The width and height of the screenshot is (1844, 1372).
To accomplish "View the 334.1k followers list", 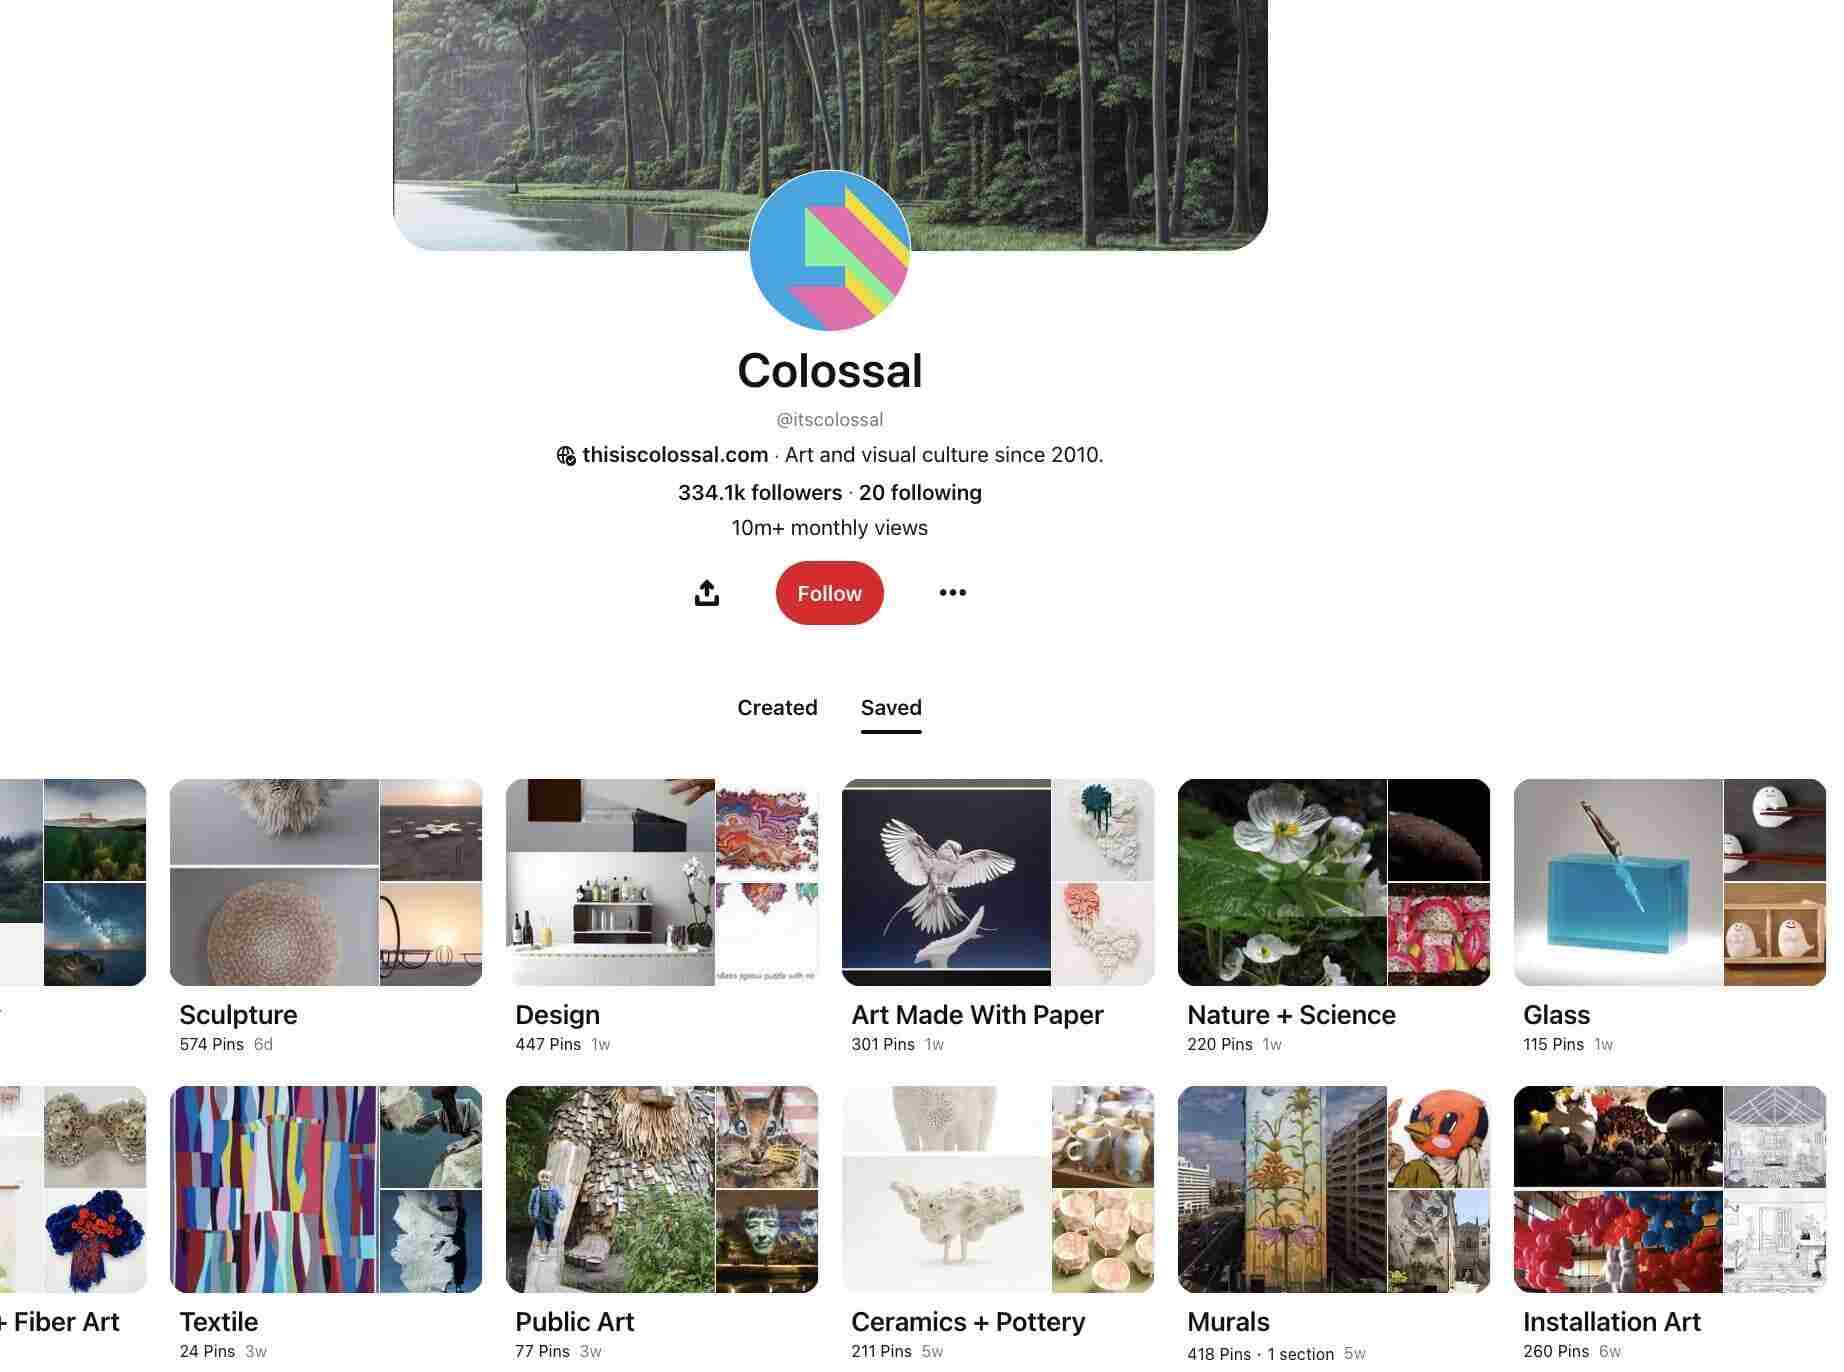I will tap(760, 493).
